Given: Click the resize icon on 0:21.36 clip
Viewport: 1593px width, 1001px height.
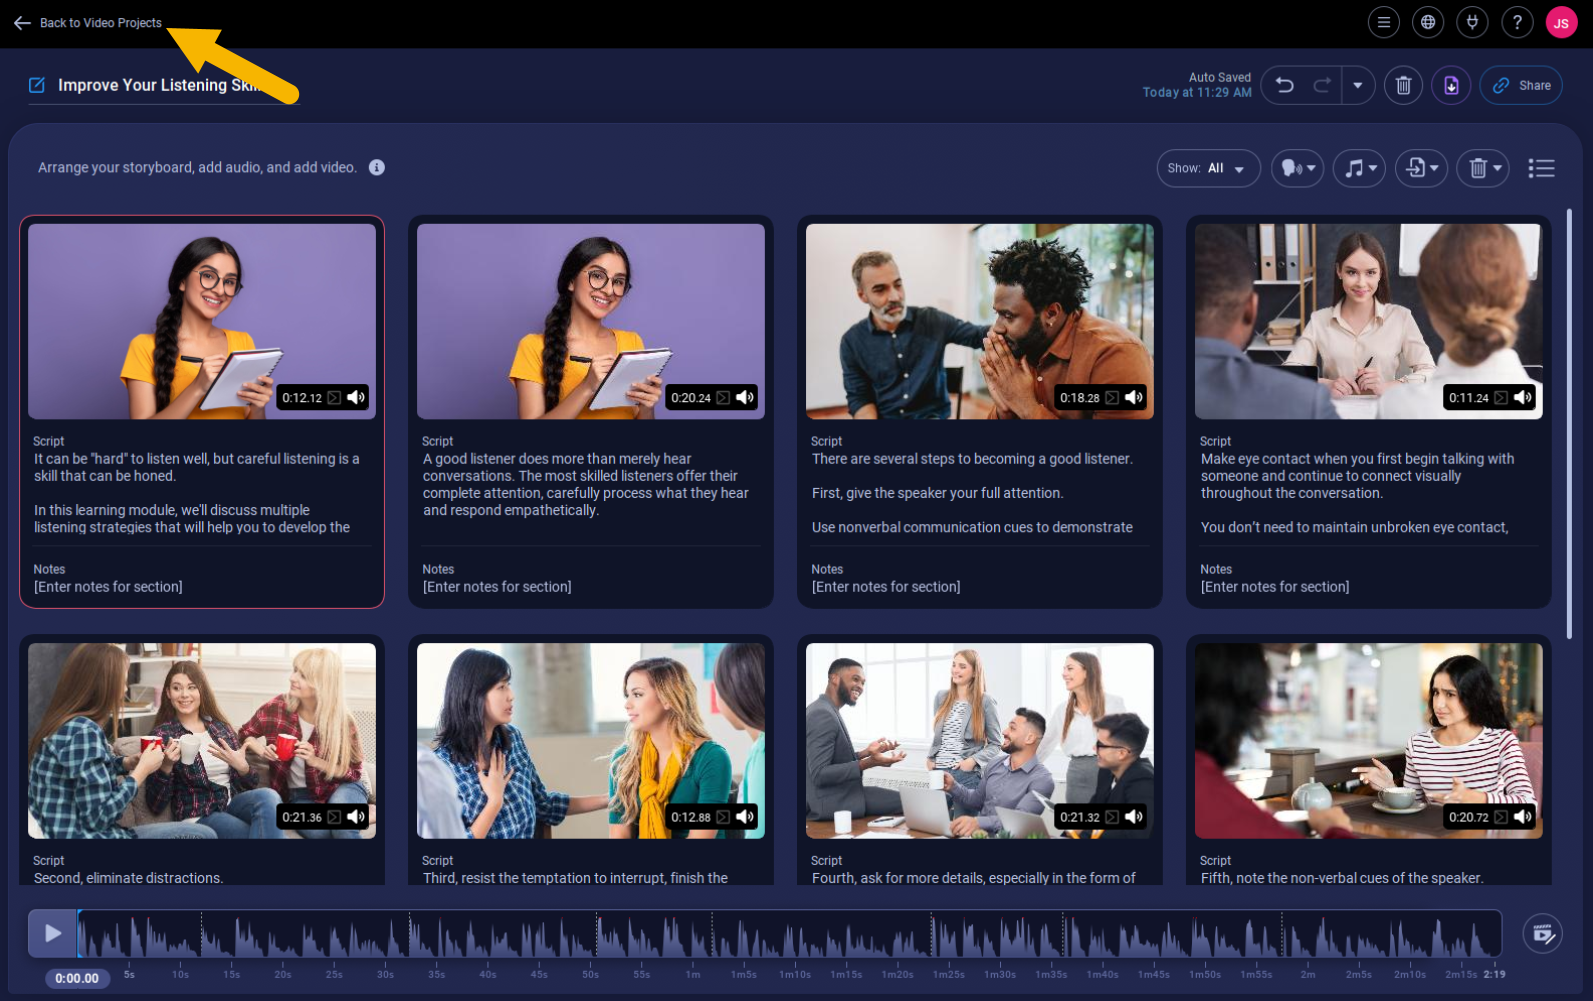Looking at the screenshot, I should pos(334,817).
